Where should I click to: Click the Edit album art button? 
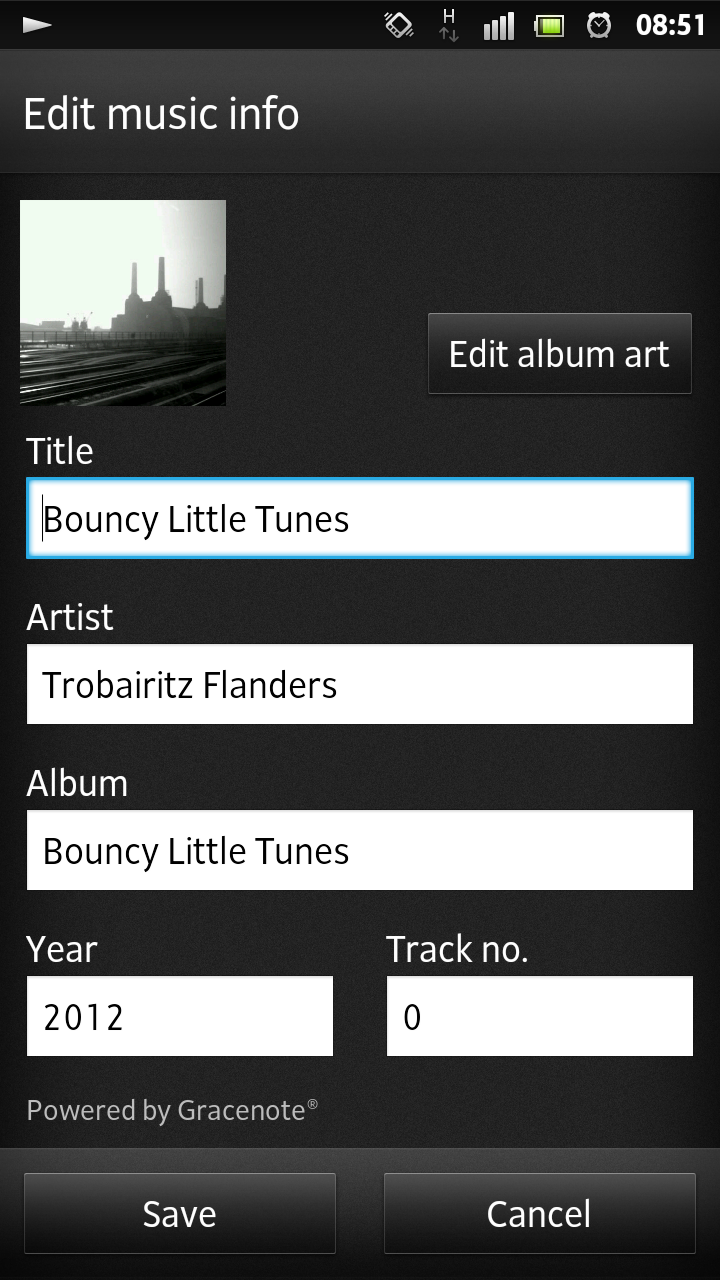click(x=560, y=354)
